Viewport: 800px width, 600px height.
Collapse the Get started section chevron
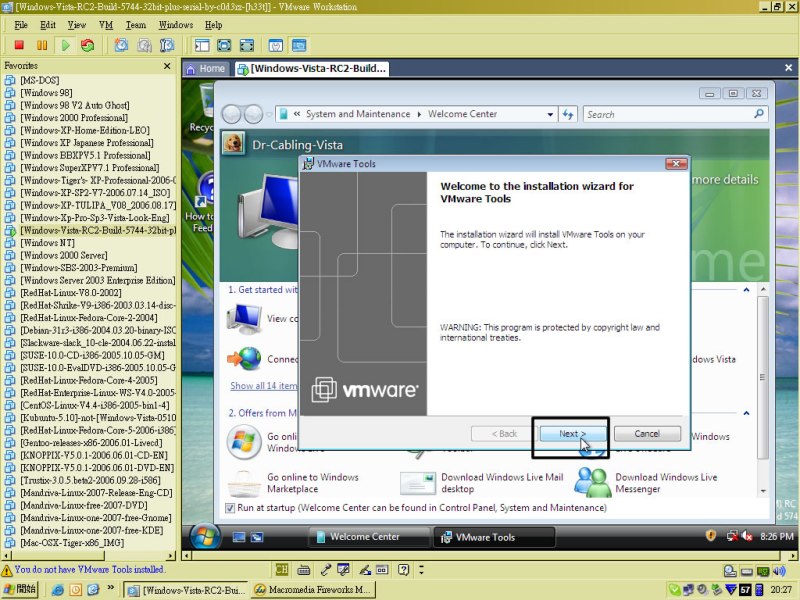(746, 290)
